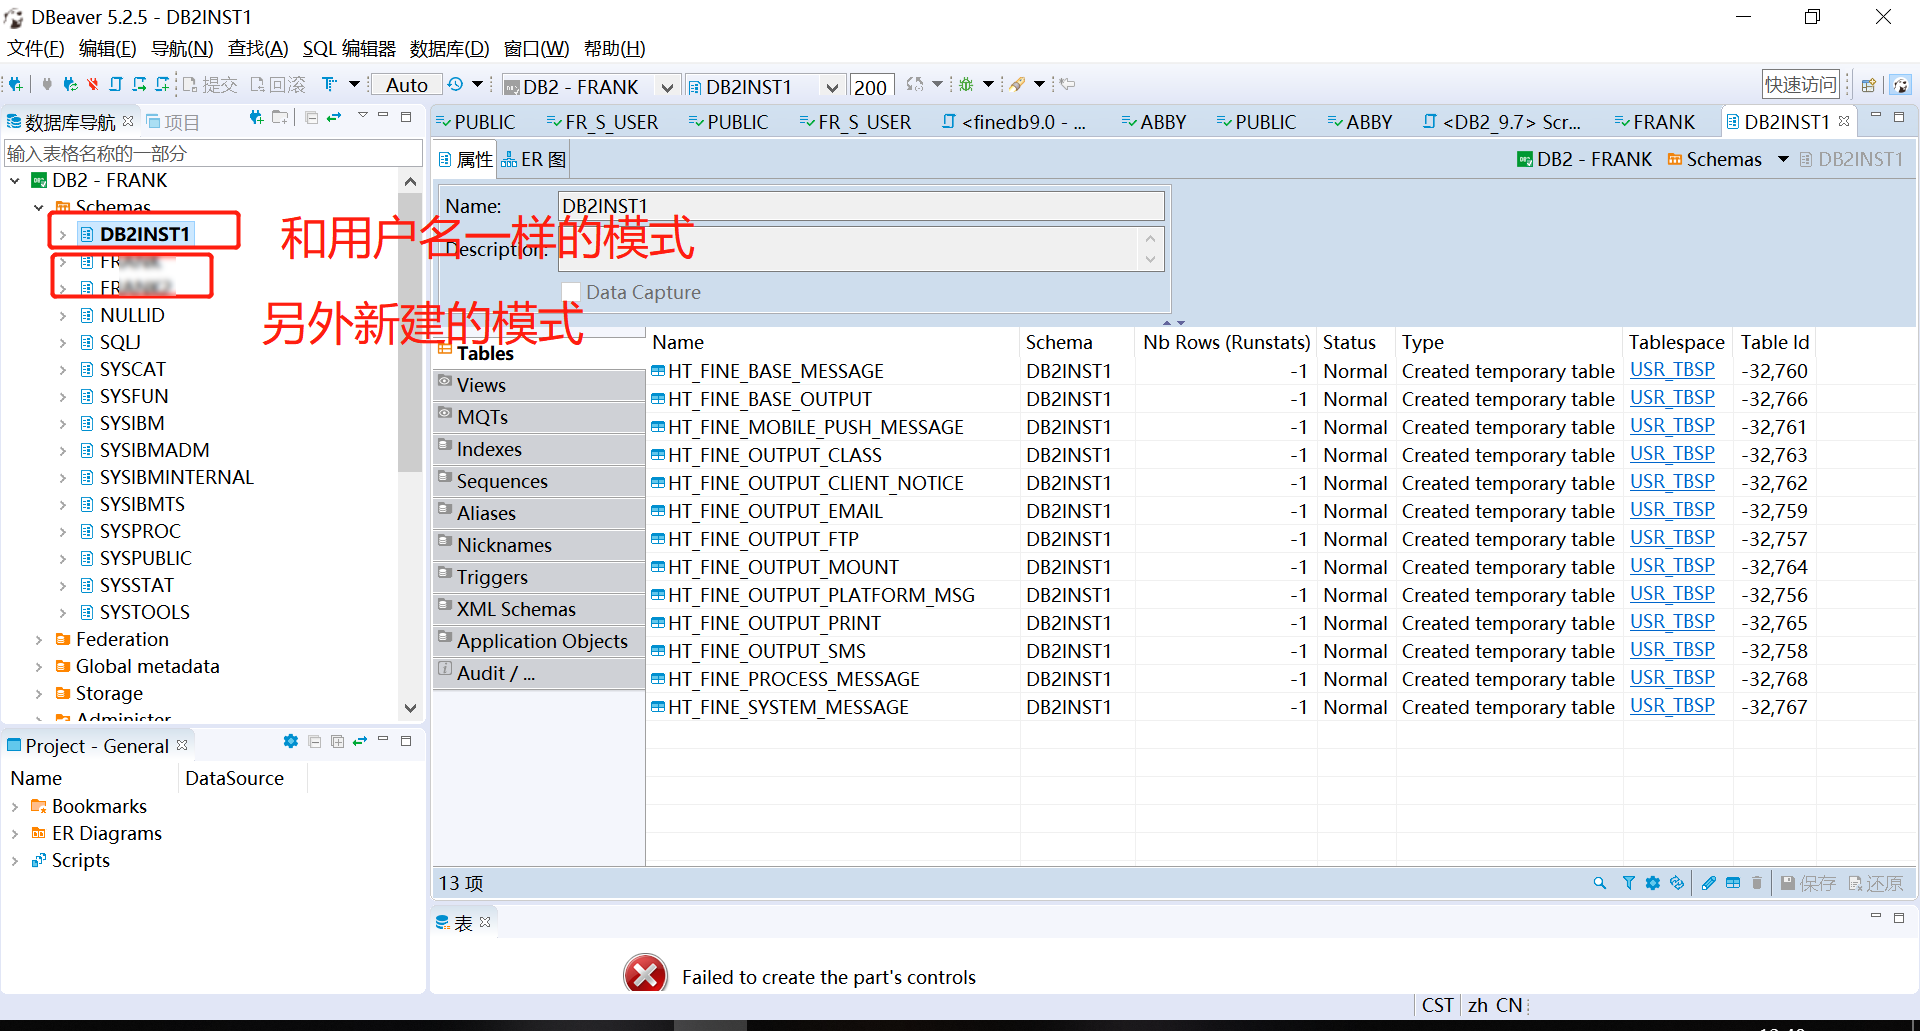Image resolution: width=1920 pixels, height=1031 pixels.
Task: Sort table list by Name column header
Action: click(833, 342)
